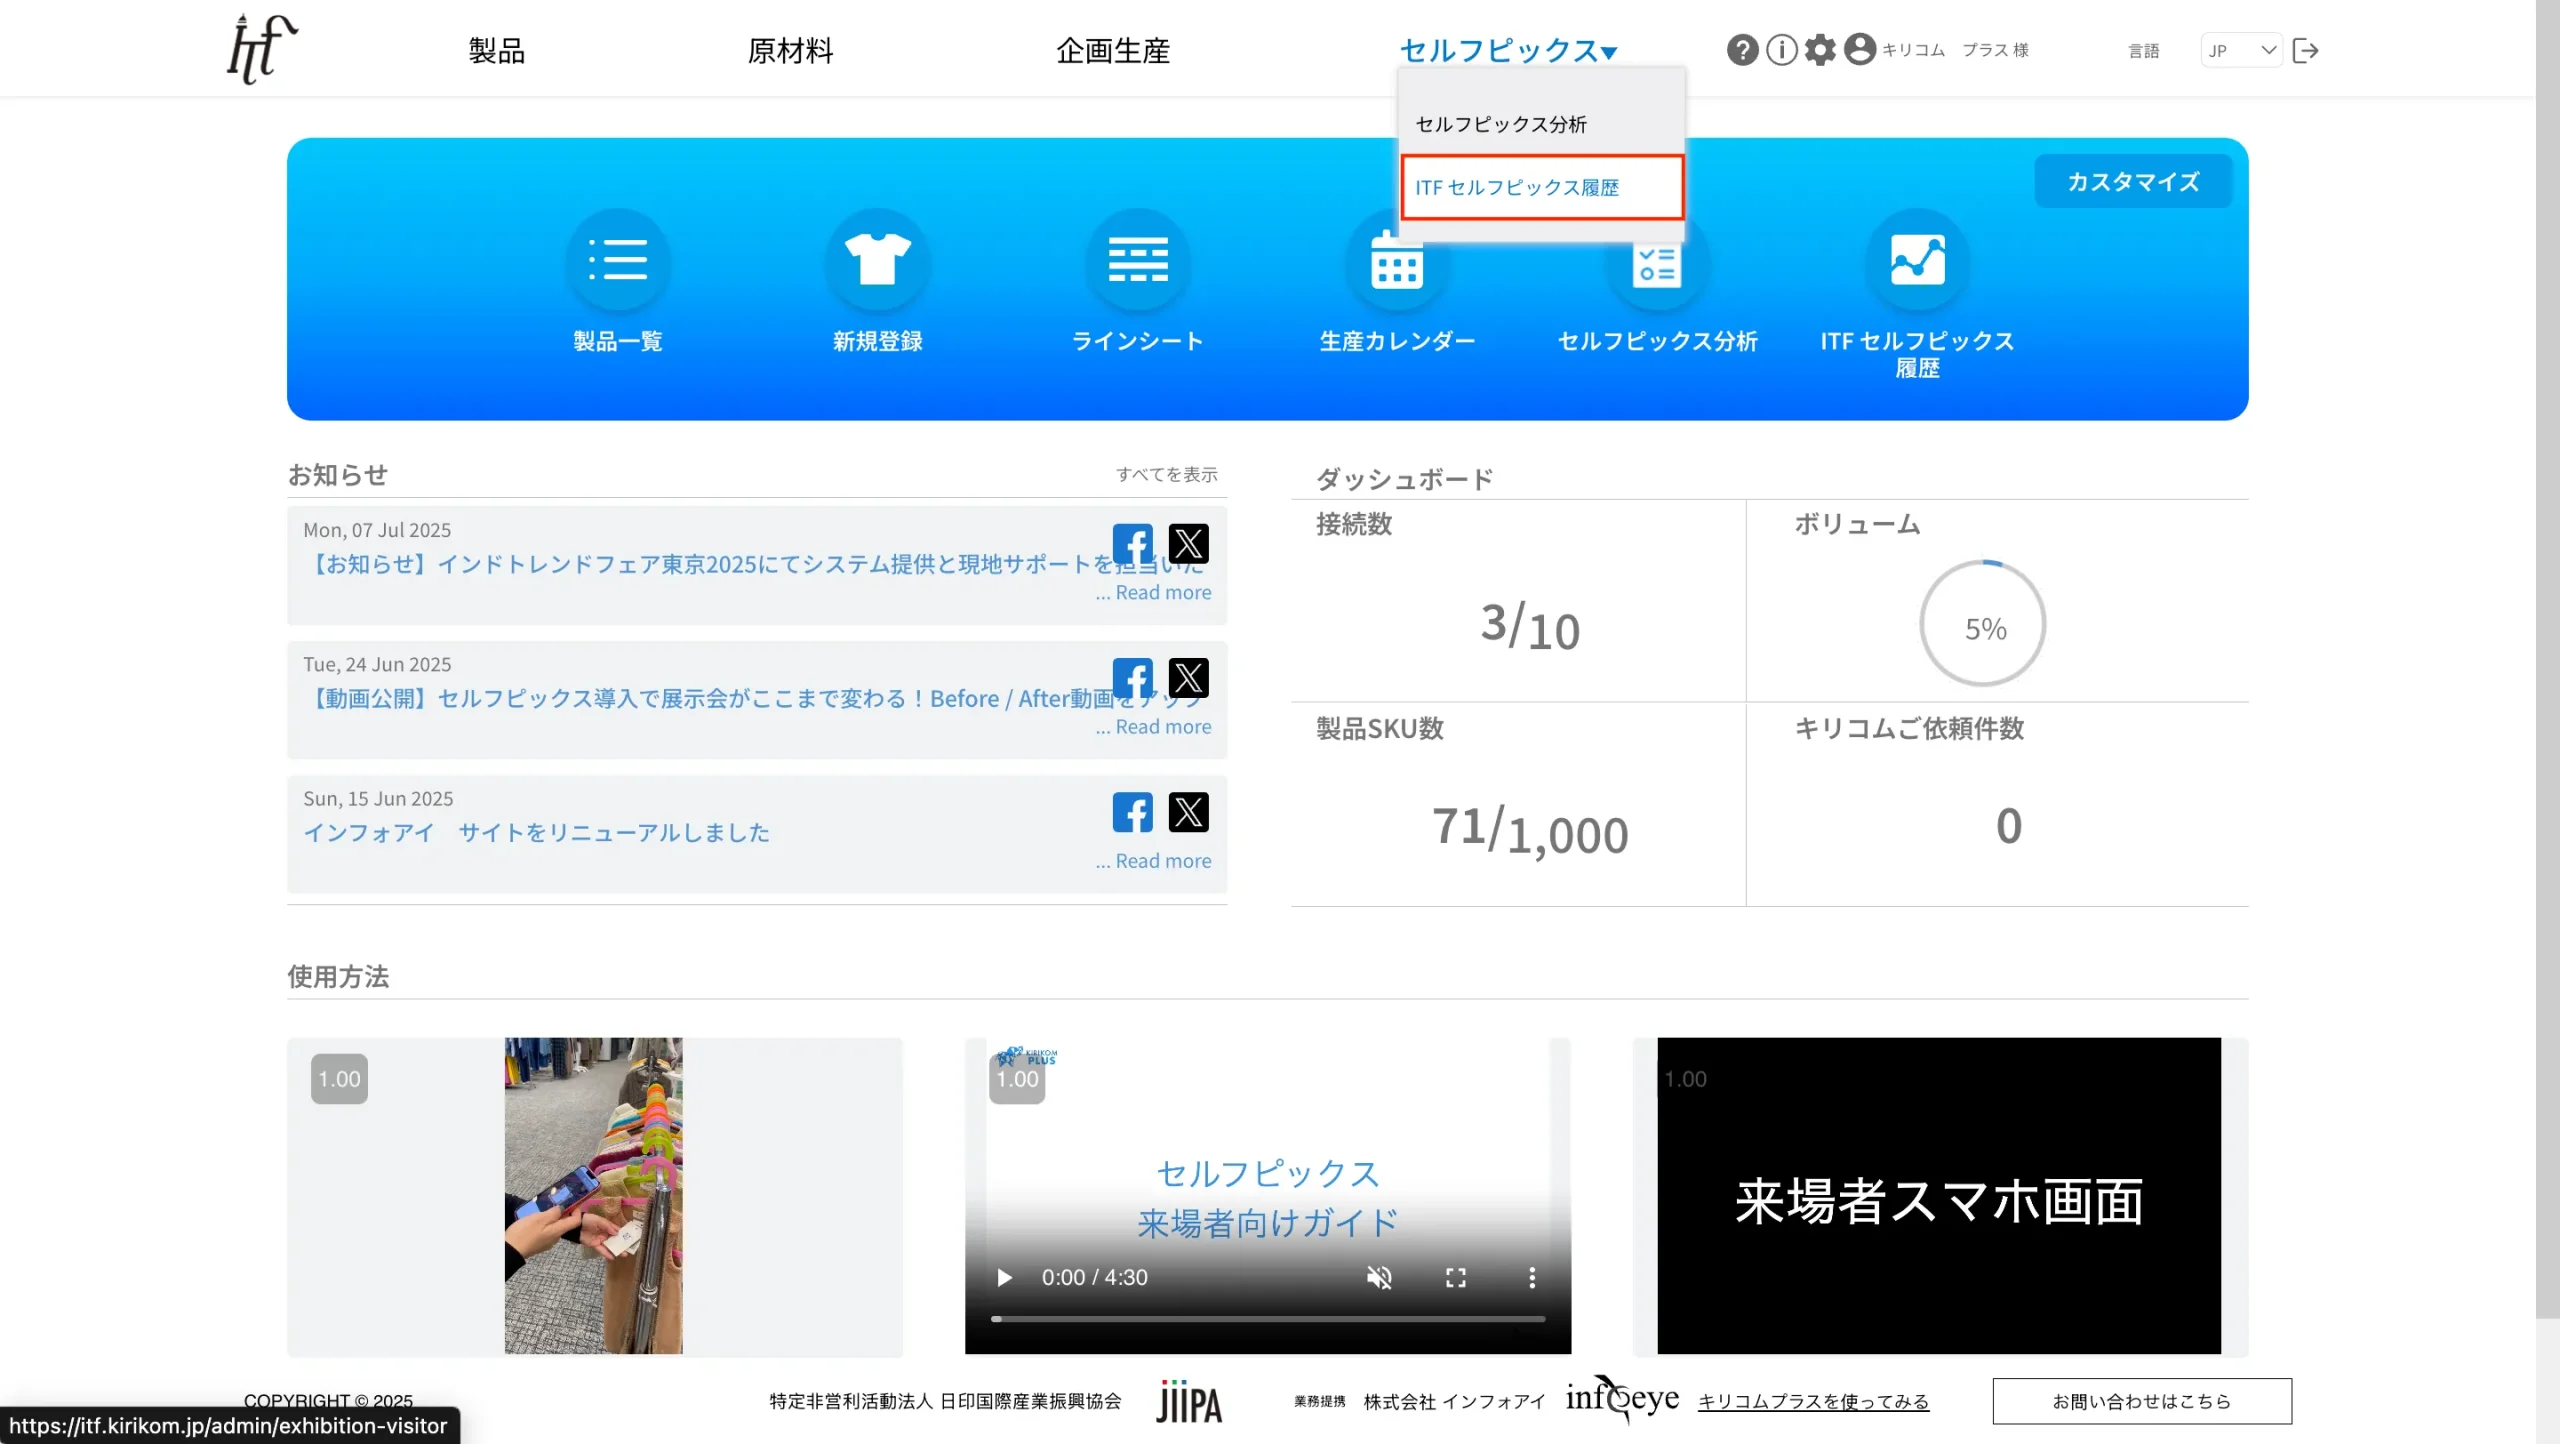Click the JIIPA logo in footer
2560x1444 pixels.
[x=1189, y=1401]
